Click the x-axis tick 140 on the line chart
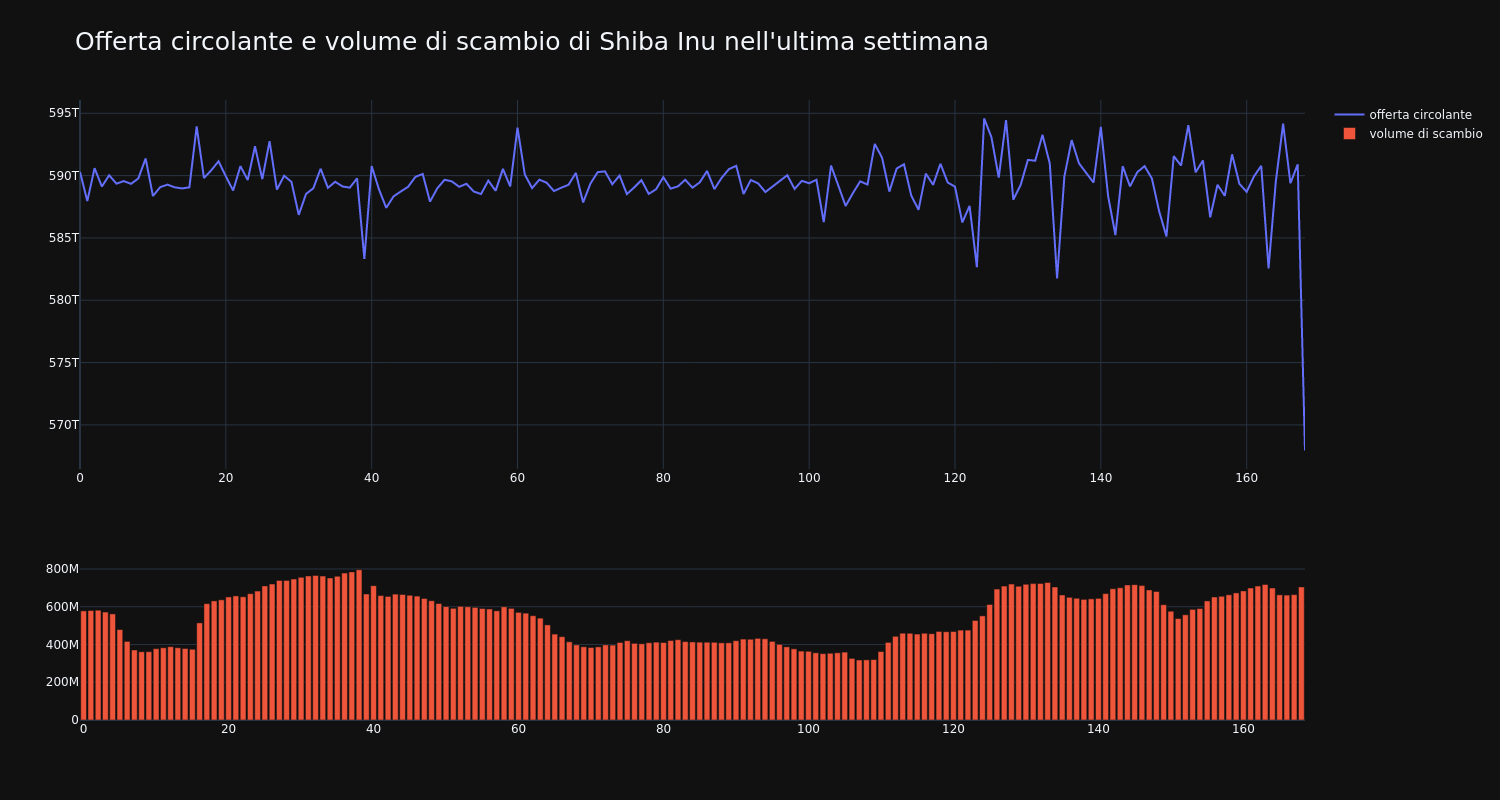1500x800 pixels. coord(1100,478)
